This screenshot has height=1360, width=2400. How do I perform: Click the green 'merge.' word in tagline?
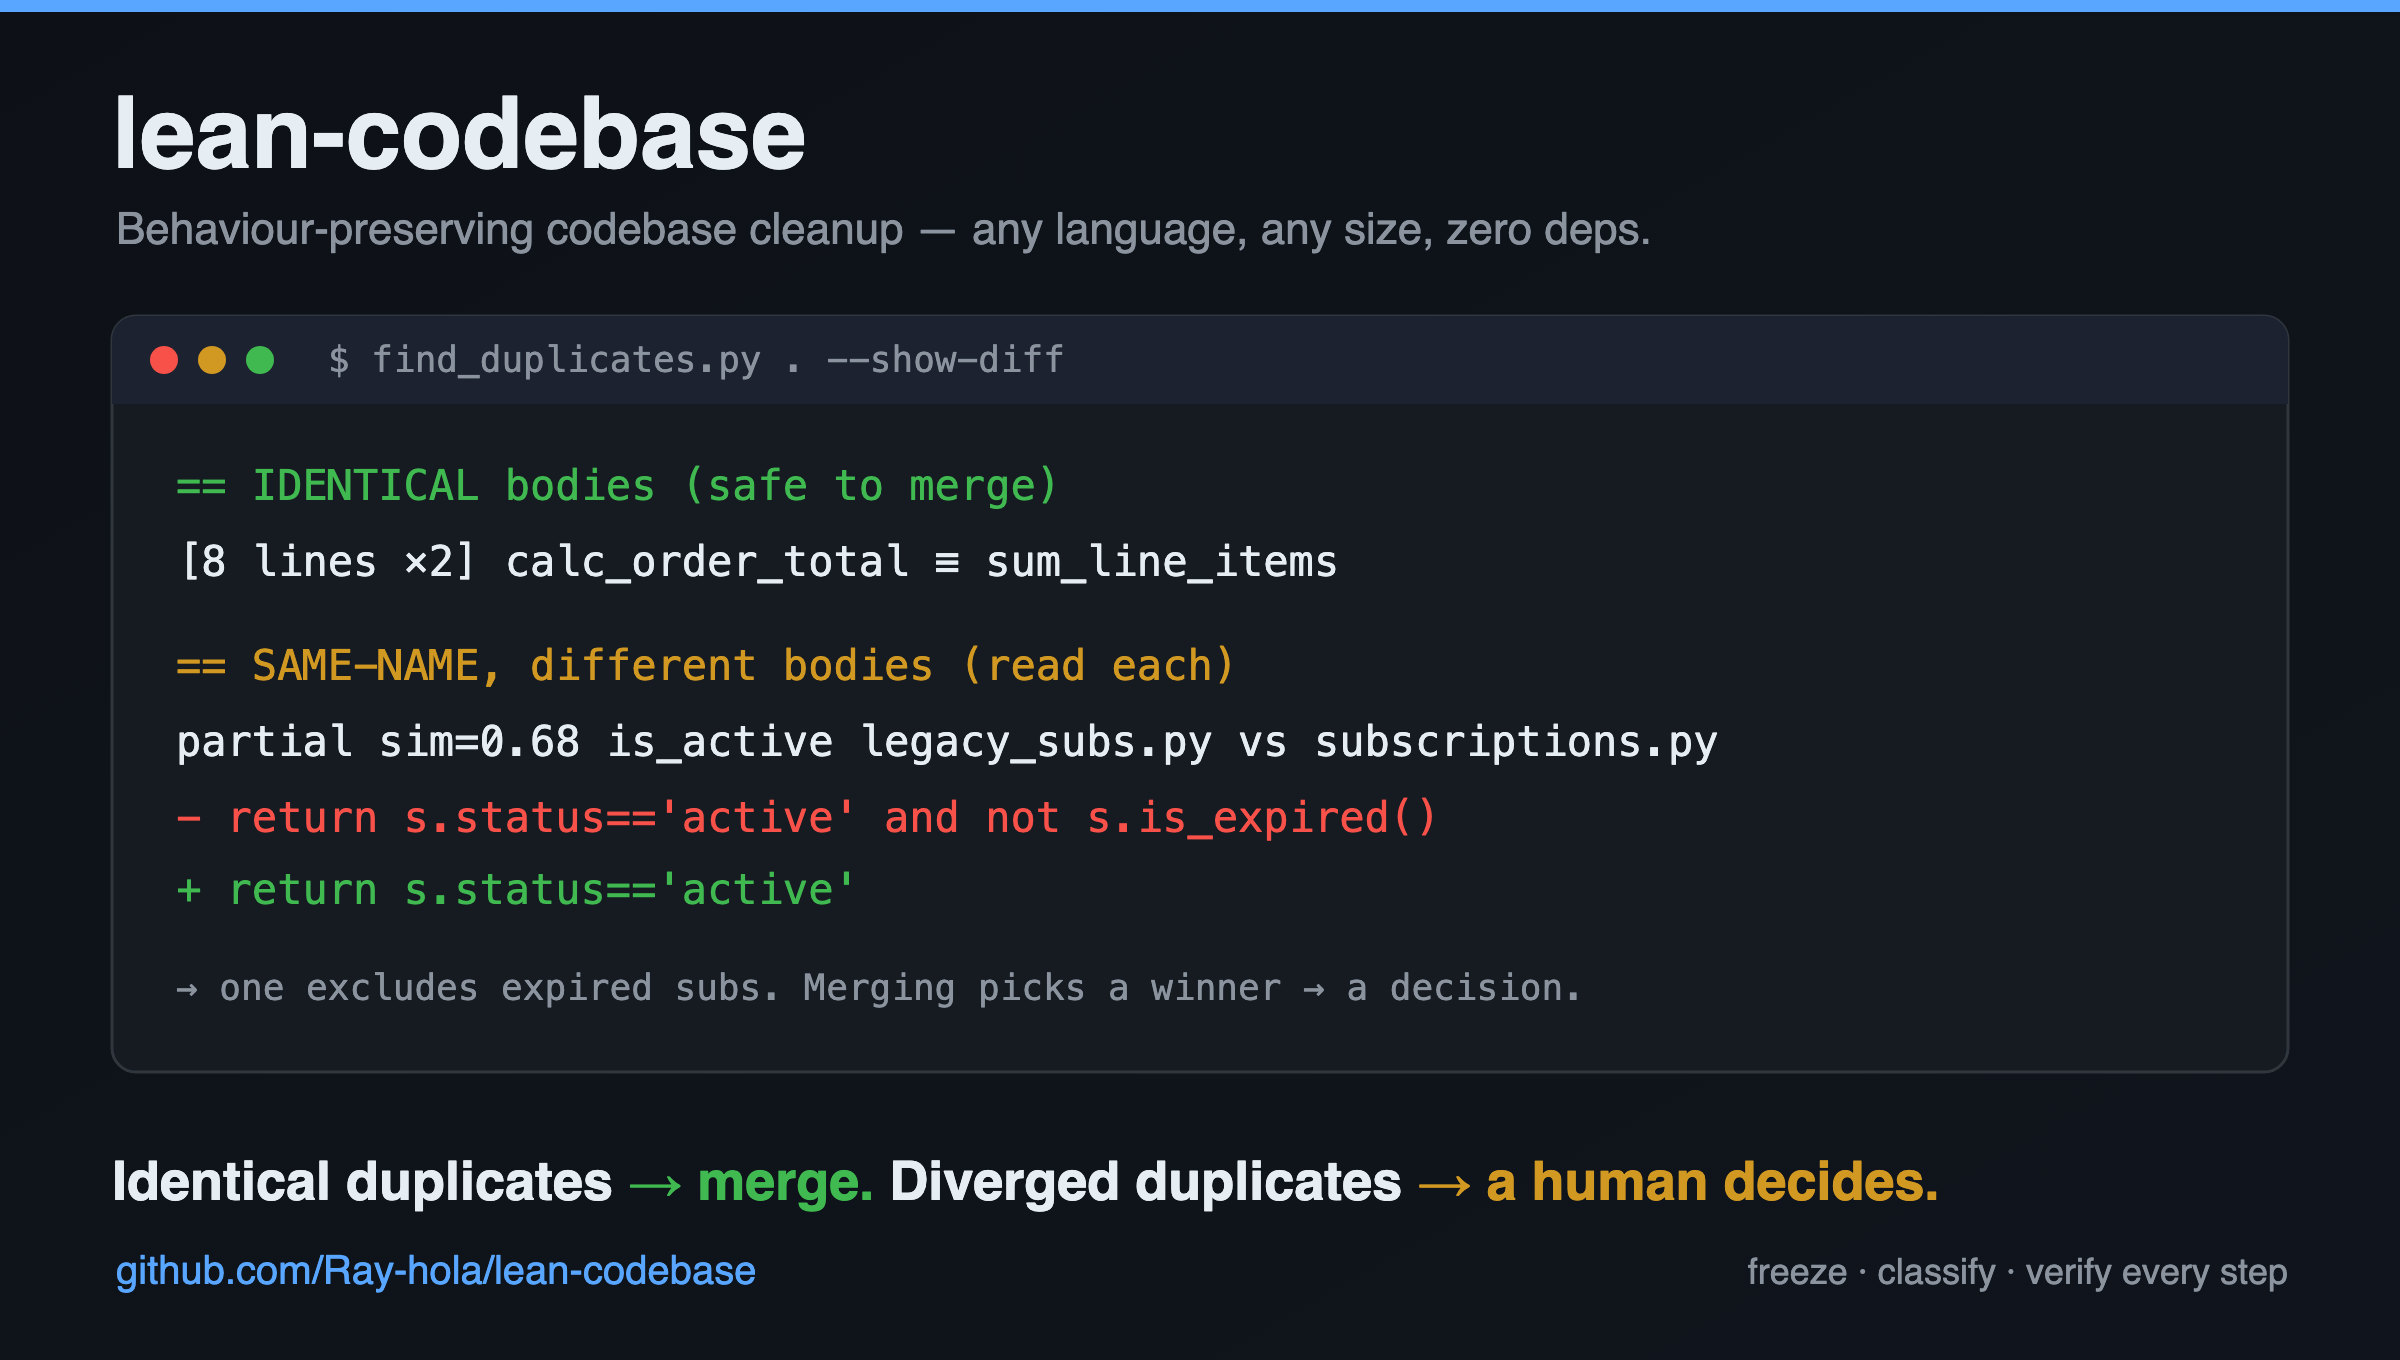point(785,1182)
